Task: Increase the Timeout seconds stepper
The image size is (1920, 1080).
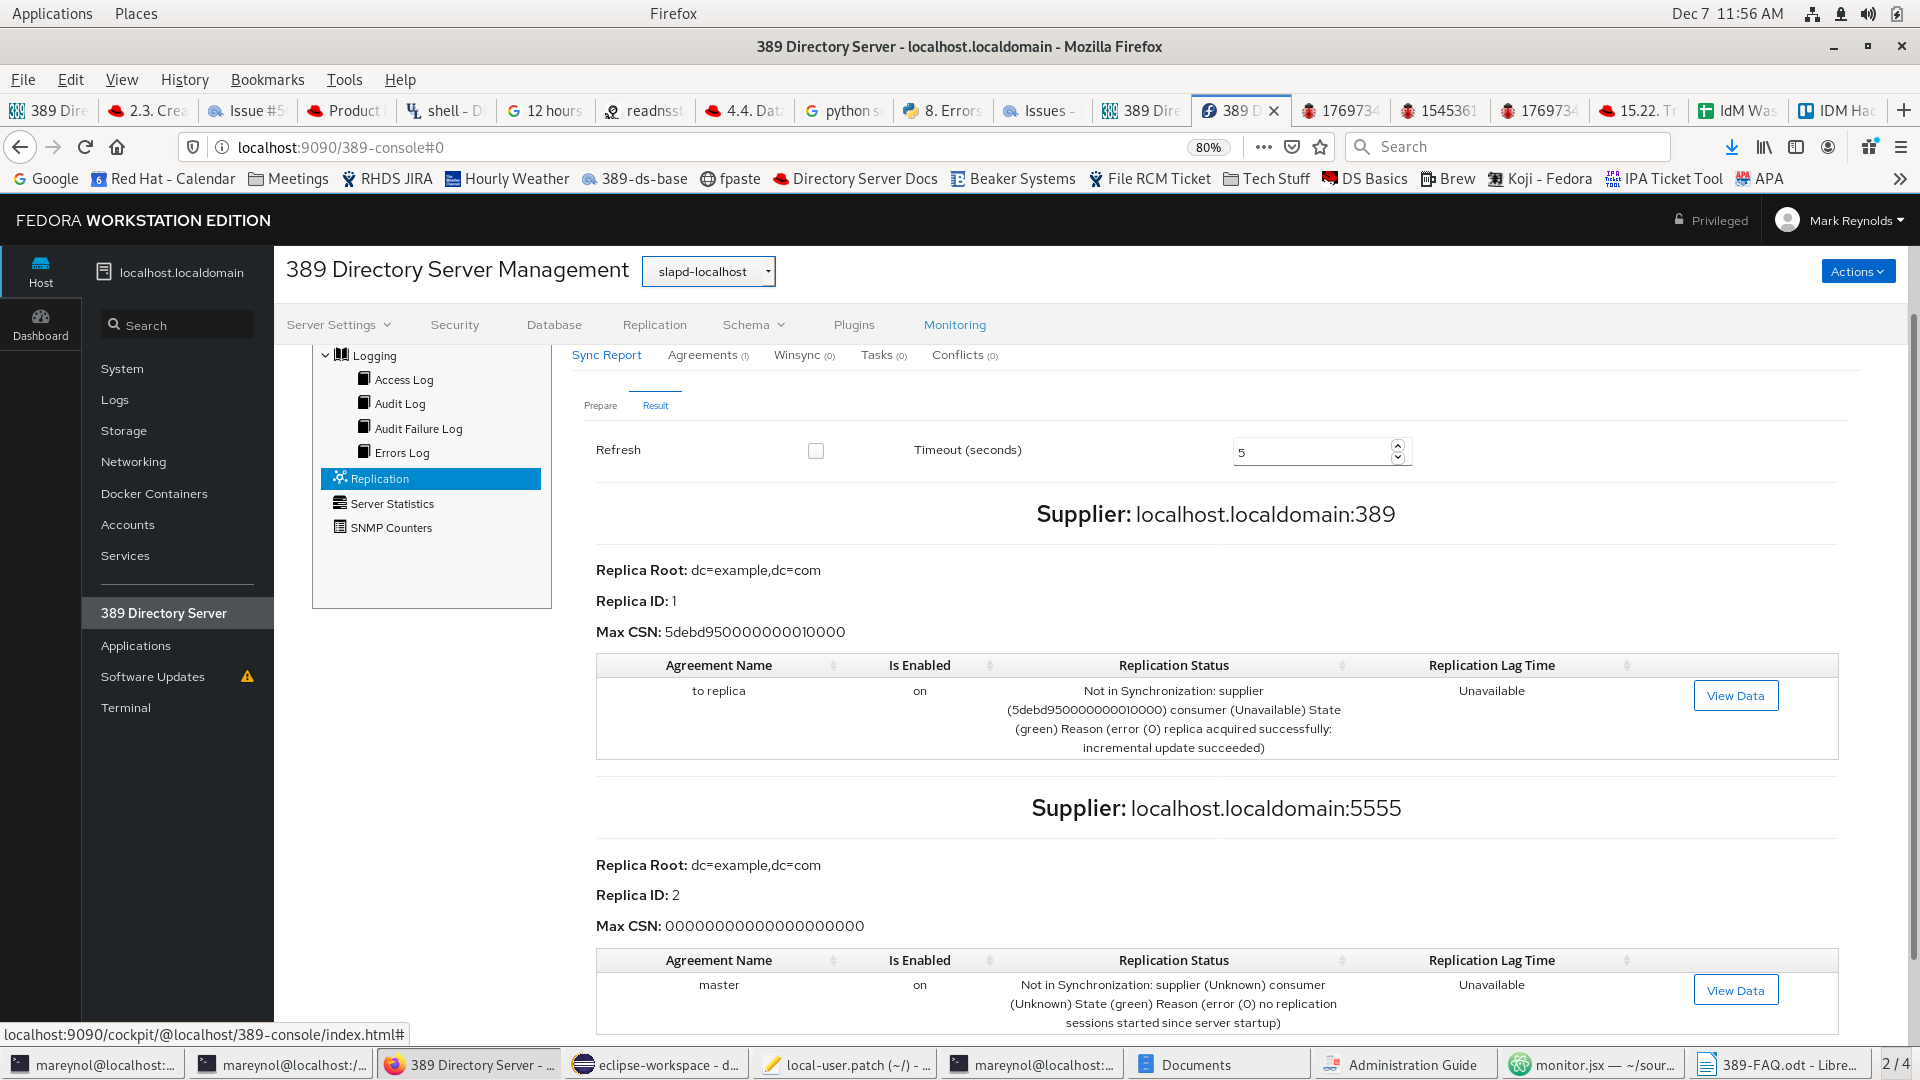Action: point(1398,446)
